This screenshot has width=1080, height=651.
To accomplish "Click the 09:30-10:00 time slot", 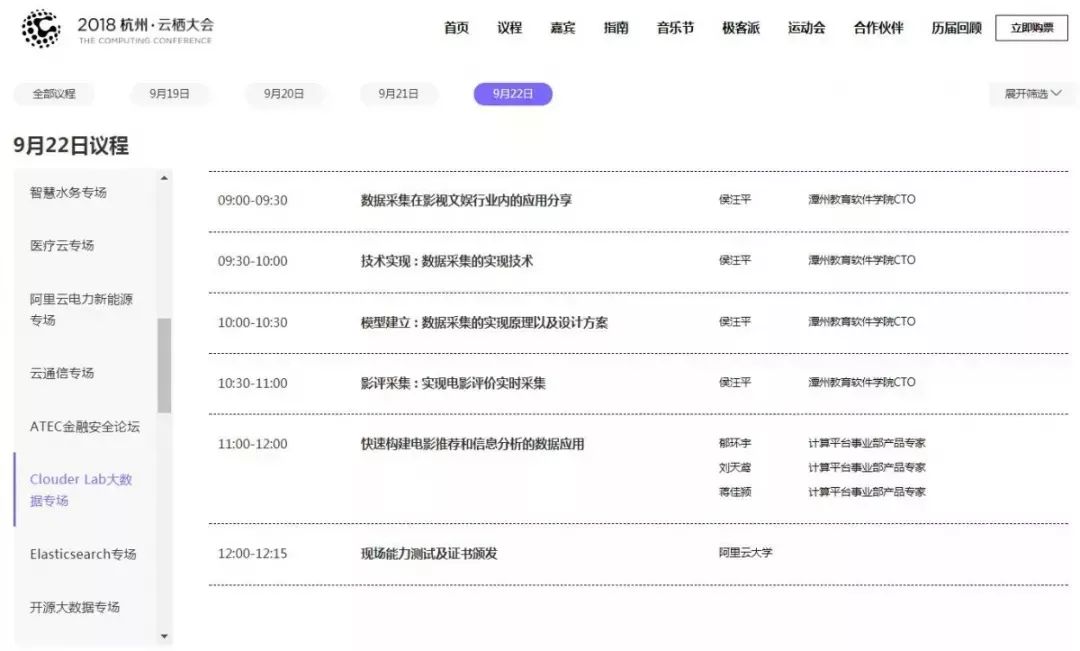I will [253, 261].
